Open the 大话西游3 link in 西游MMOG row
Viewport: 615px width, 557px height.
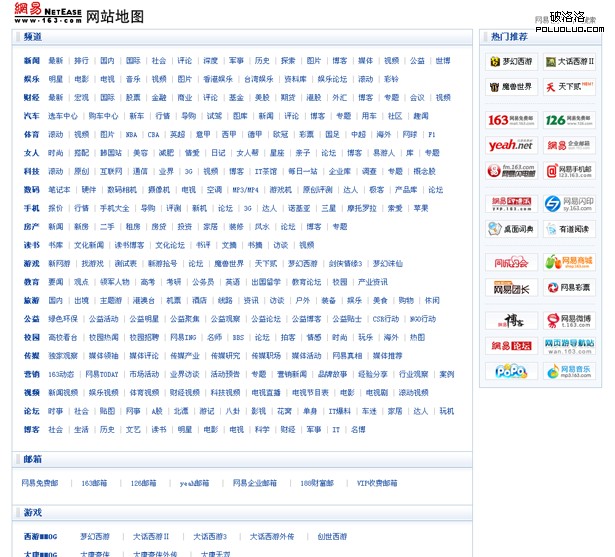210,536
